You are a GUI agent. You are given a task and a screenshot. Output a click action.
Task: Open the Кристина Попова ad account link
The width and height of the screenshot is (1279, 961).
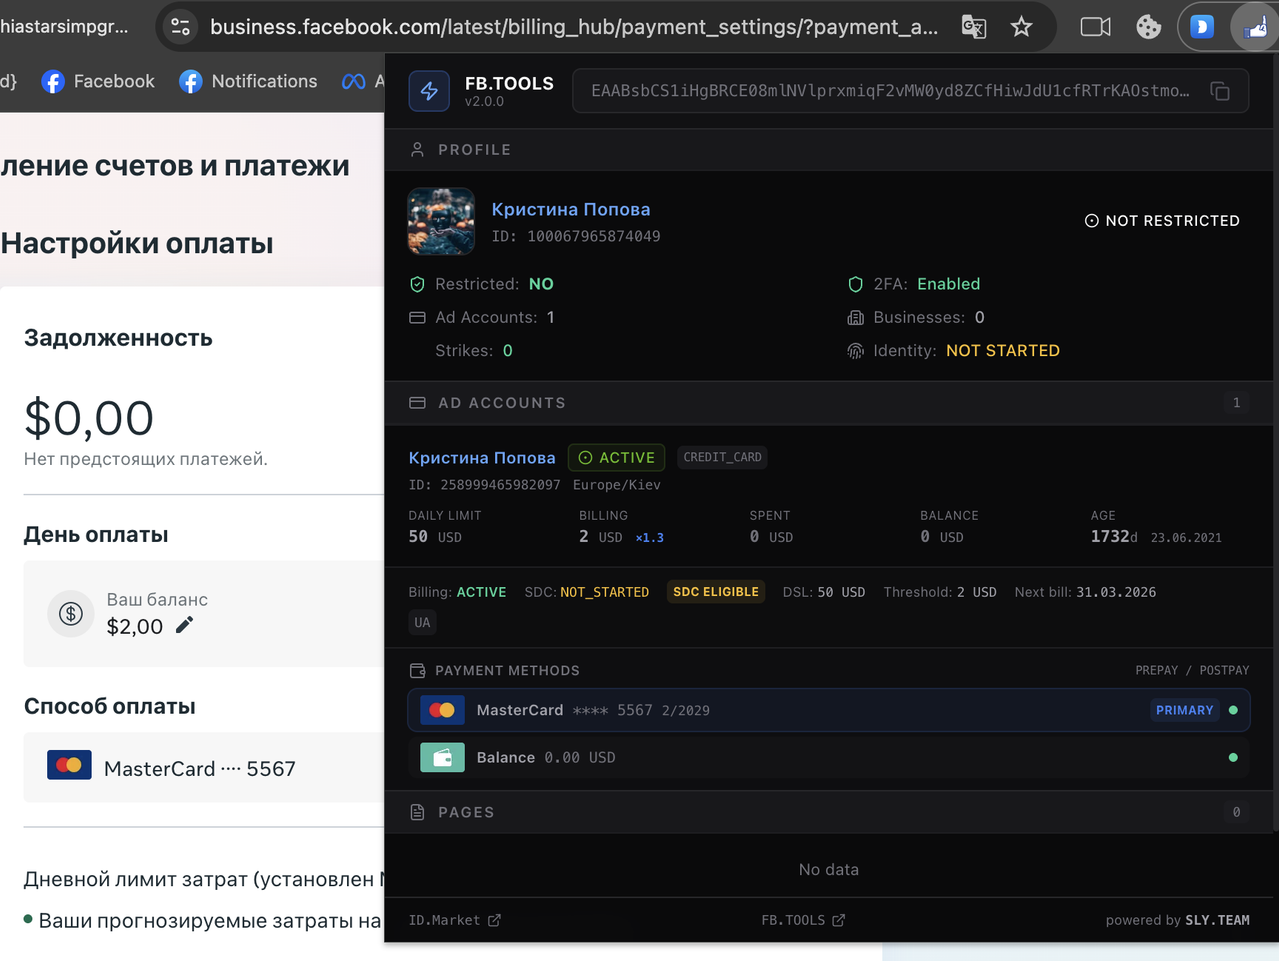pos(482,457)
